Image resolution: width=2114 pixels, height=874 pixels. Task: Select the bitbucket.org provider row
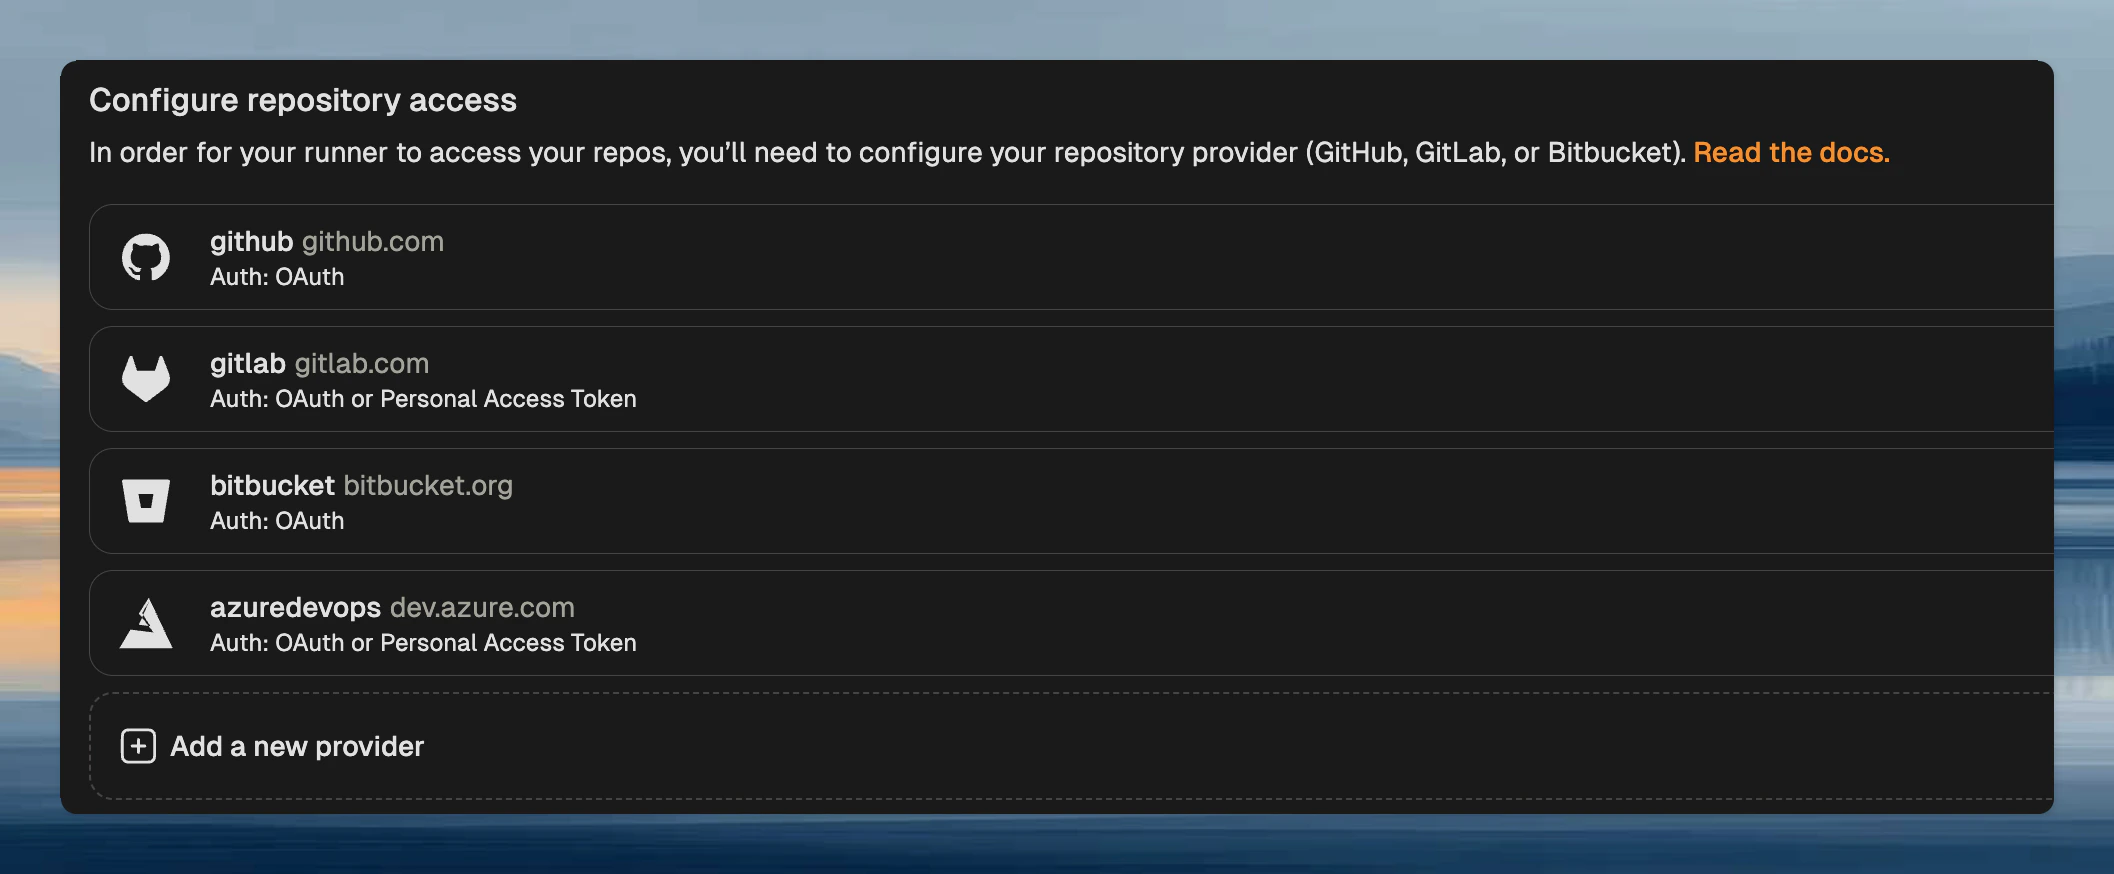1071,501
